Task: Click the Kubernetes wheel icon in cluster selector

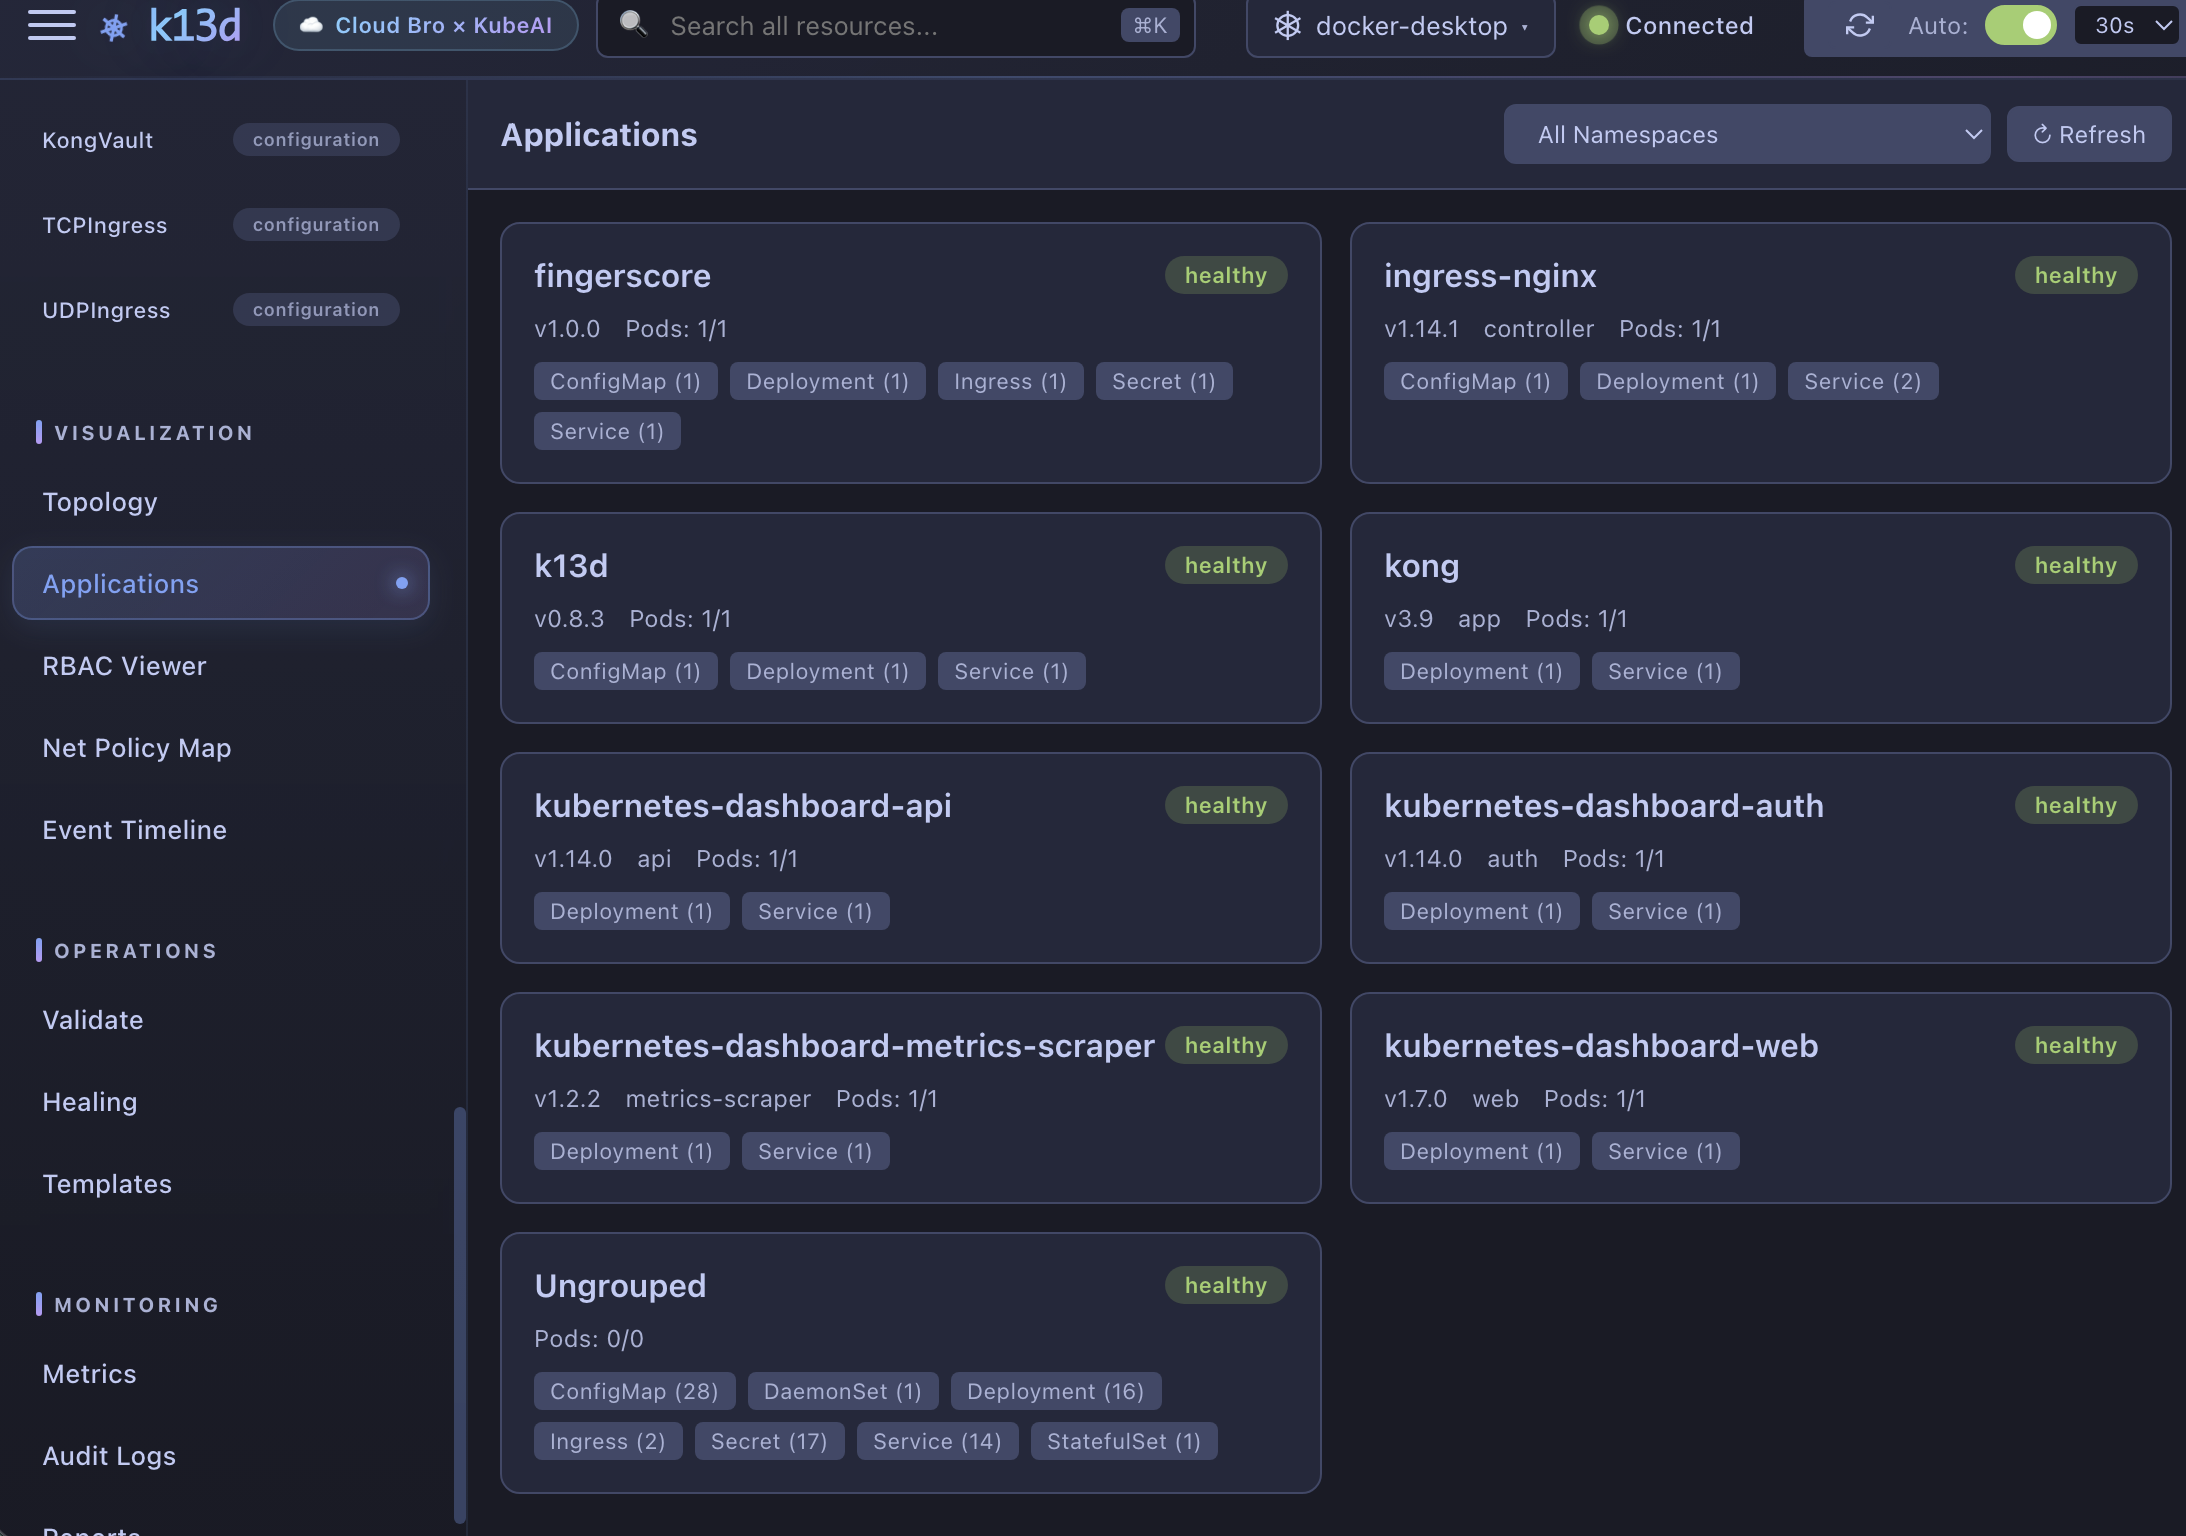Action: click(1287, 25)
